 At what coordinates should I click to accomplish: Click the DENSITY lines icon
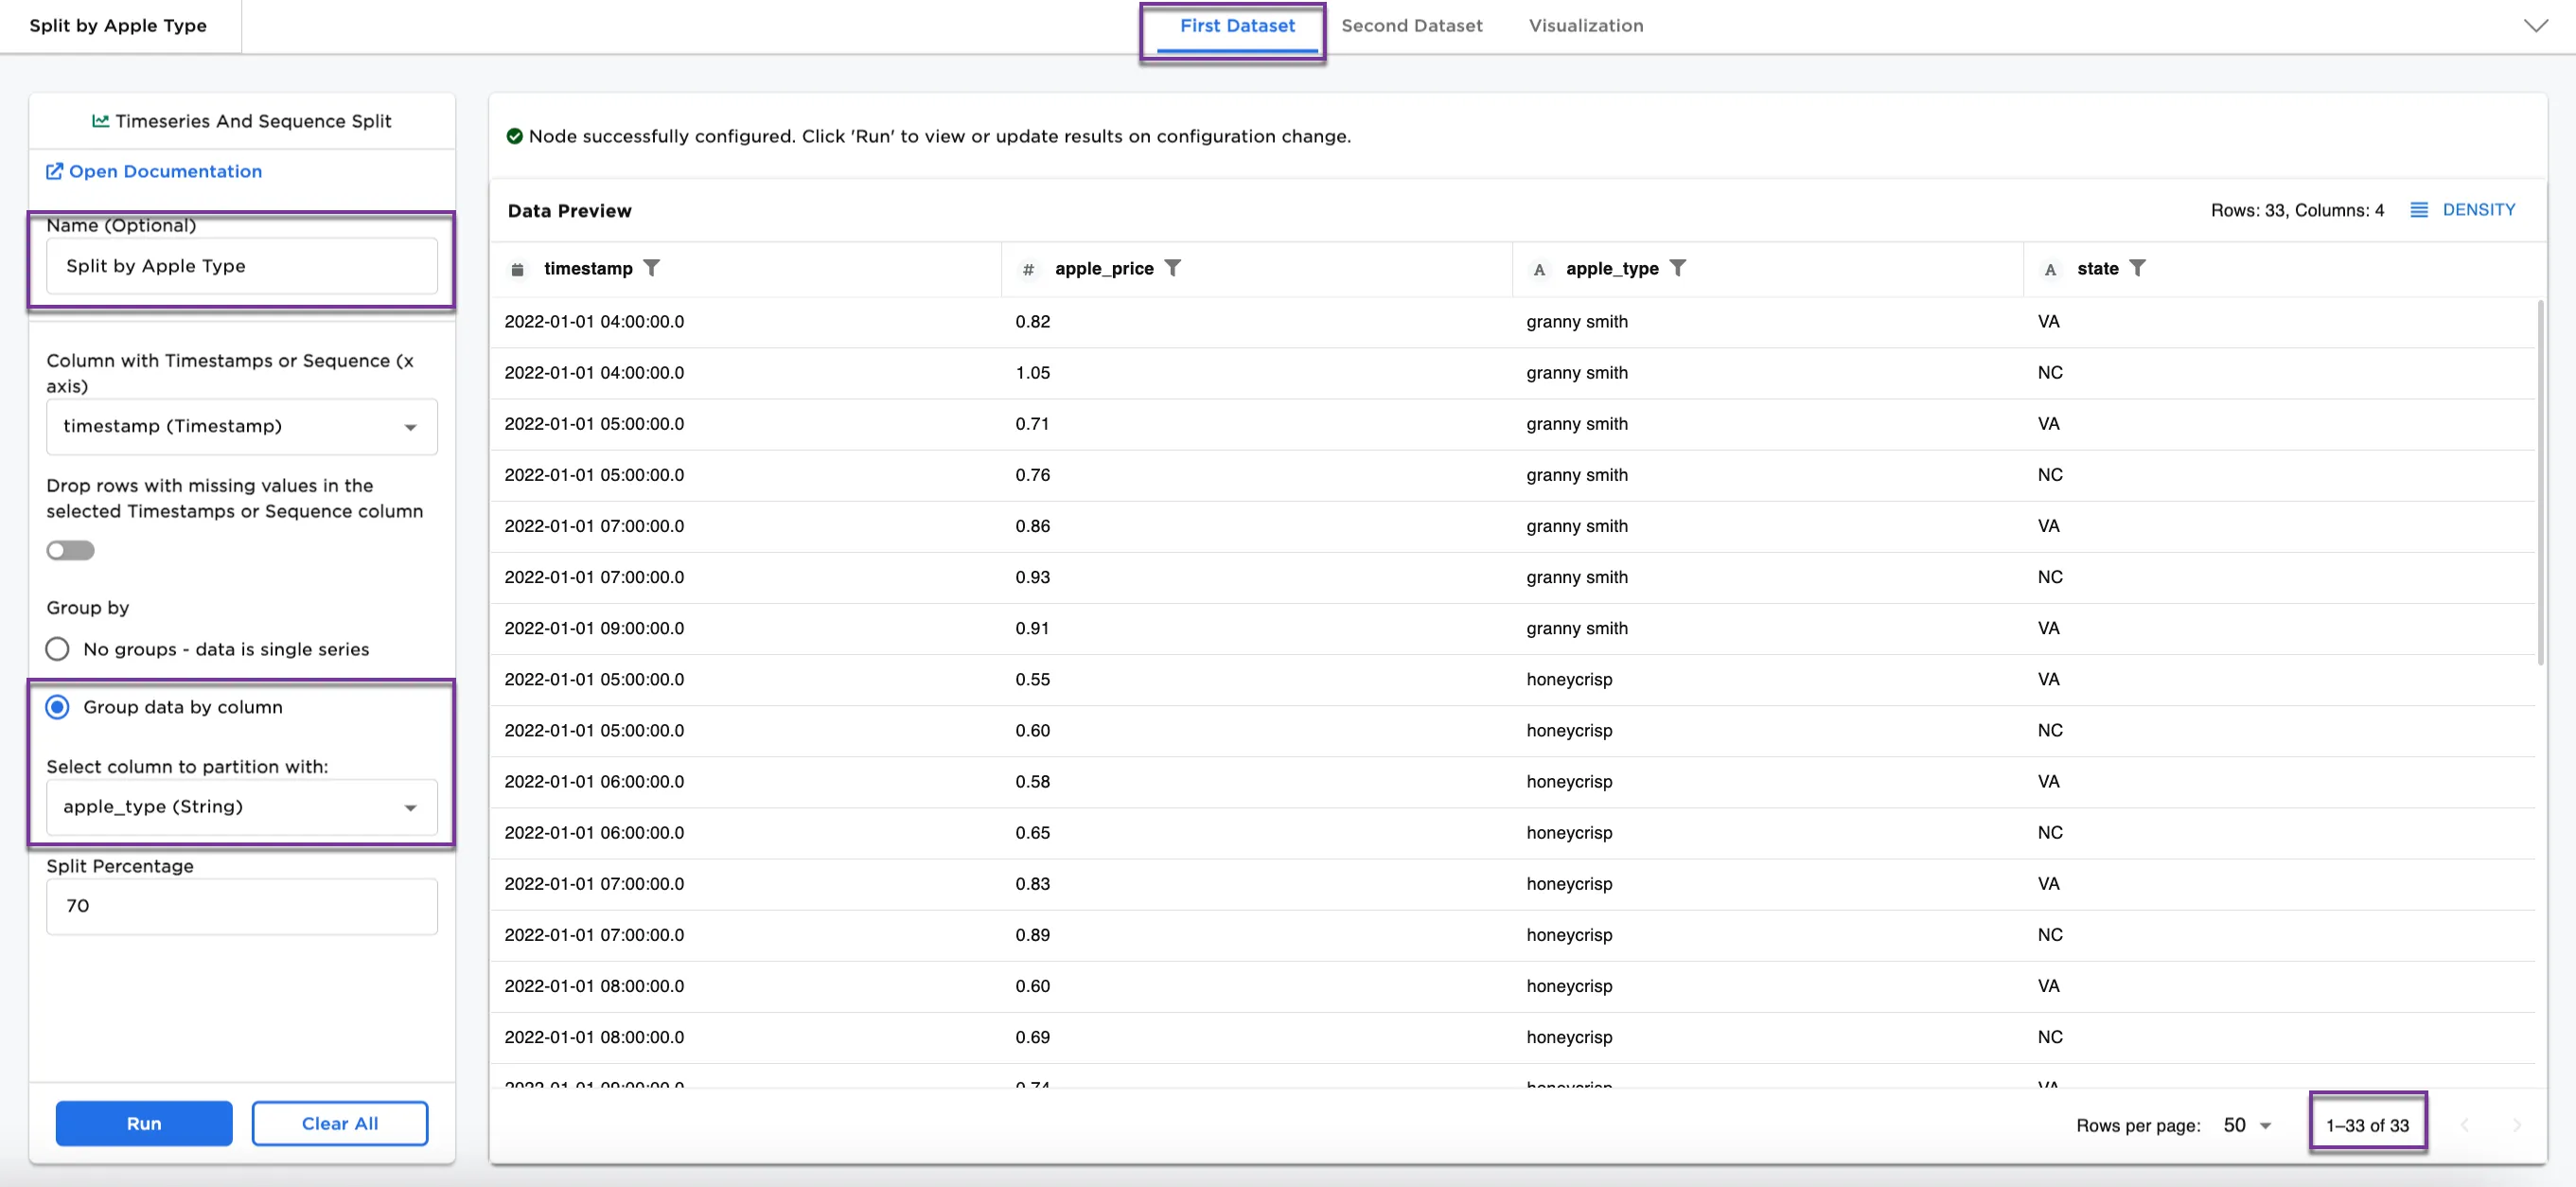click(x=2418, y=210)
